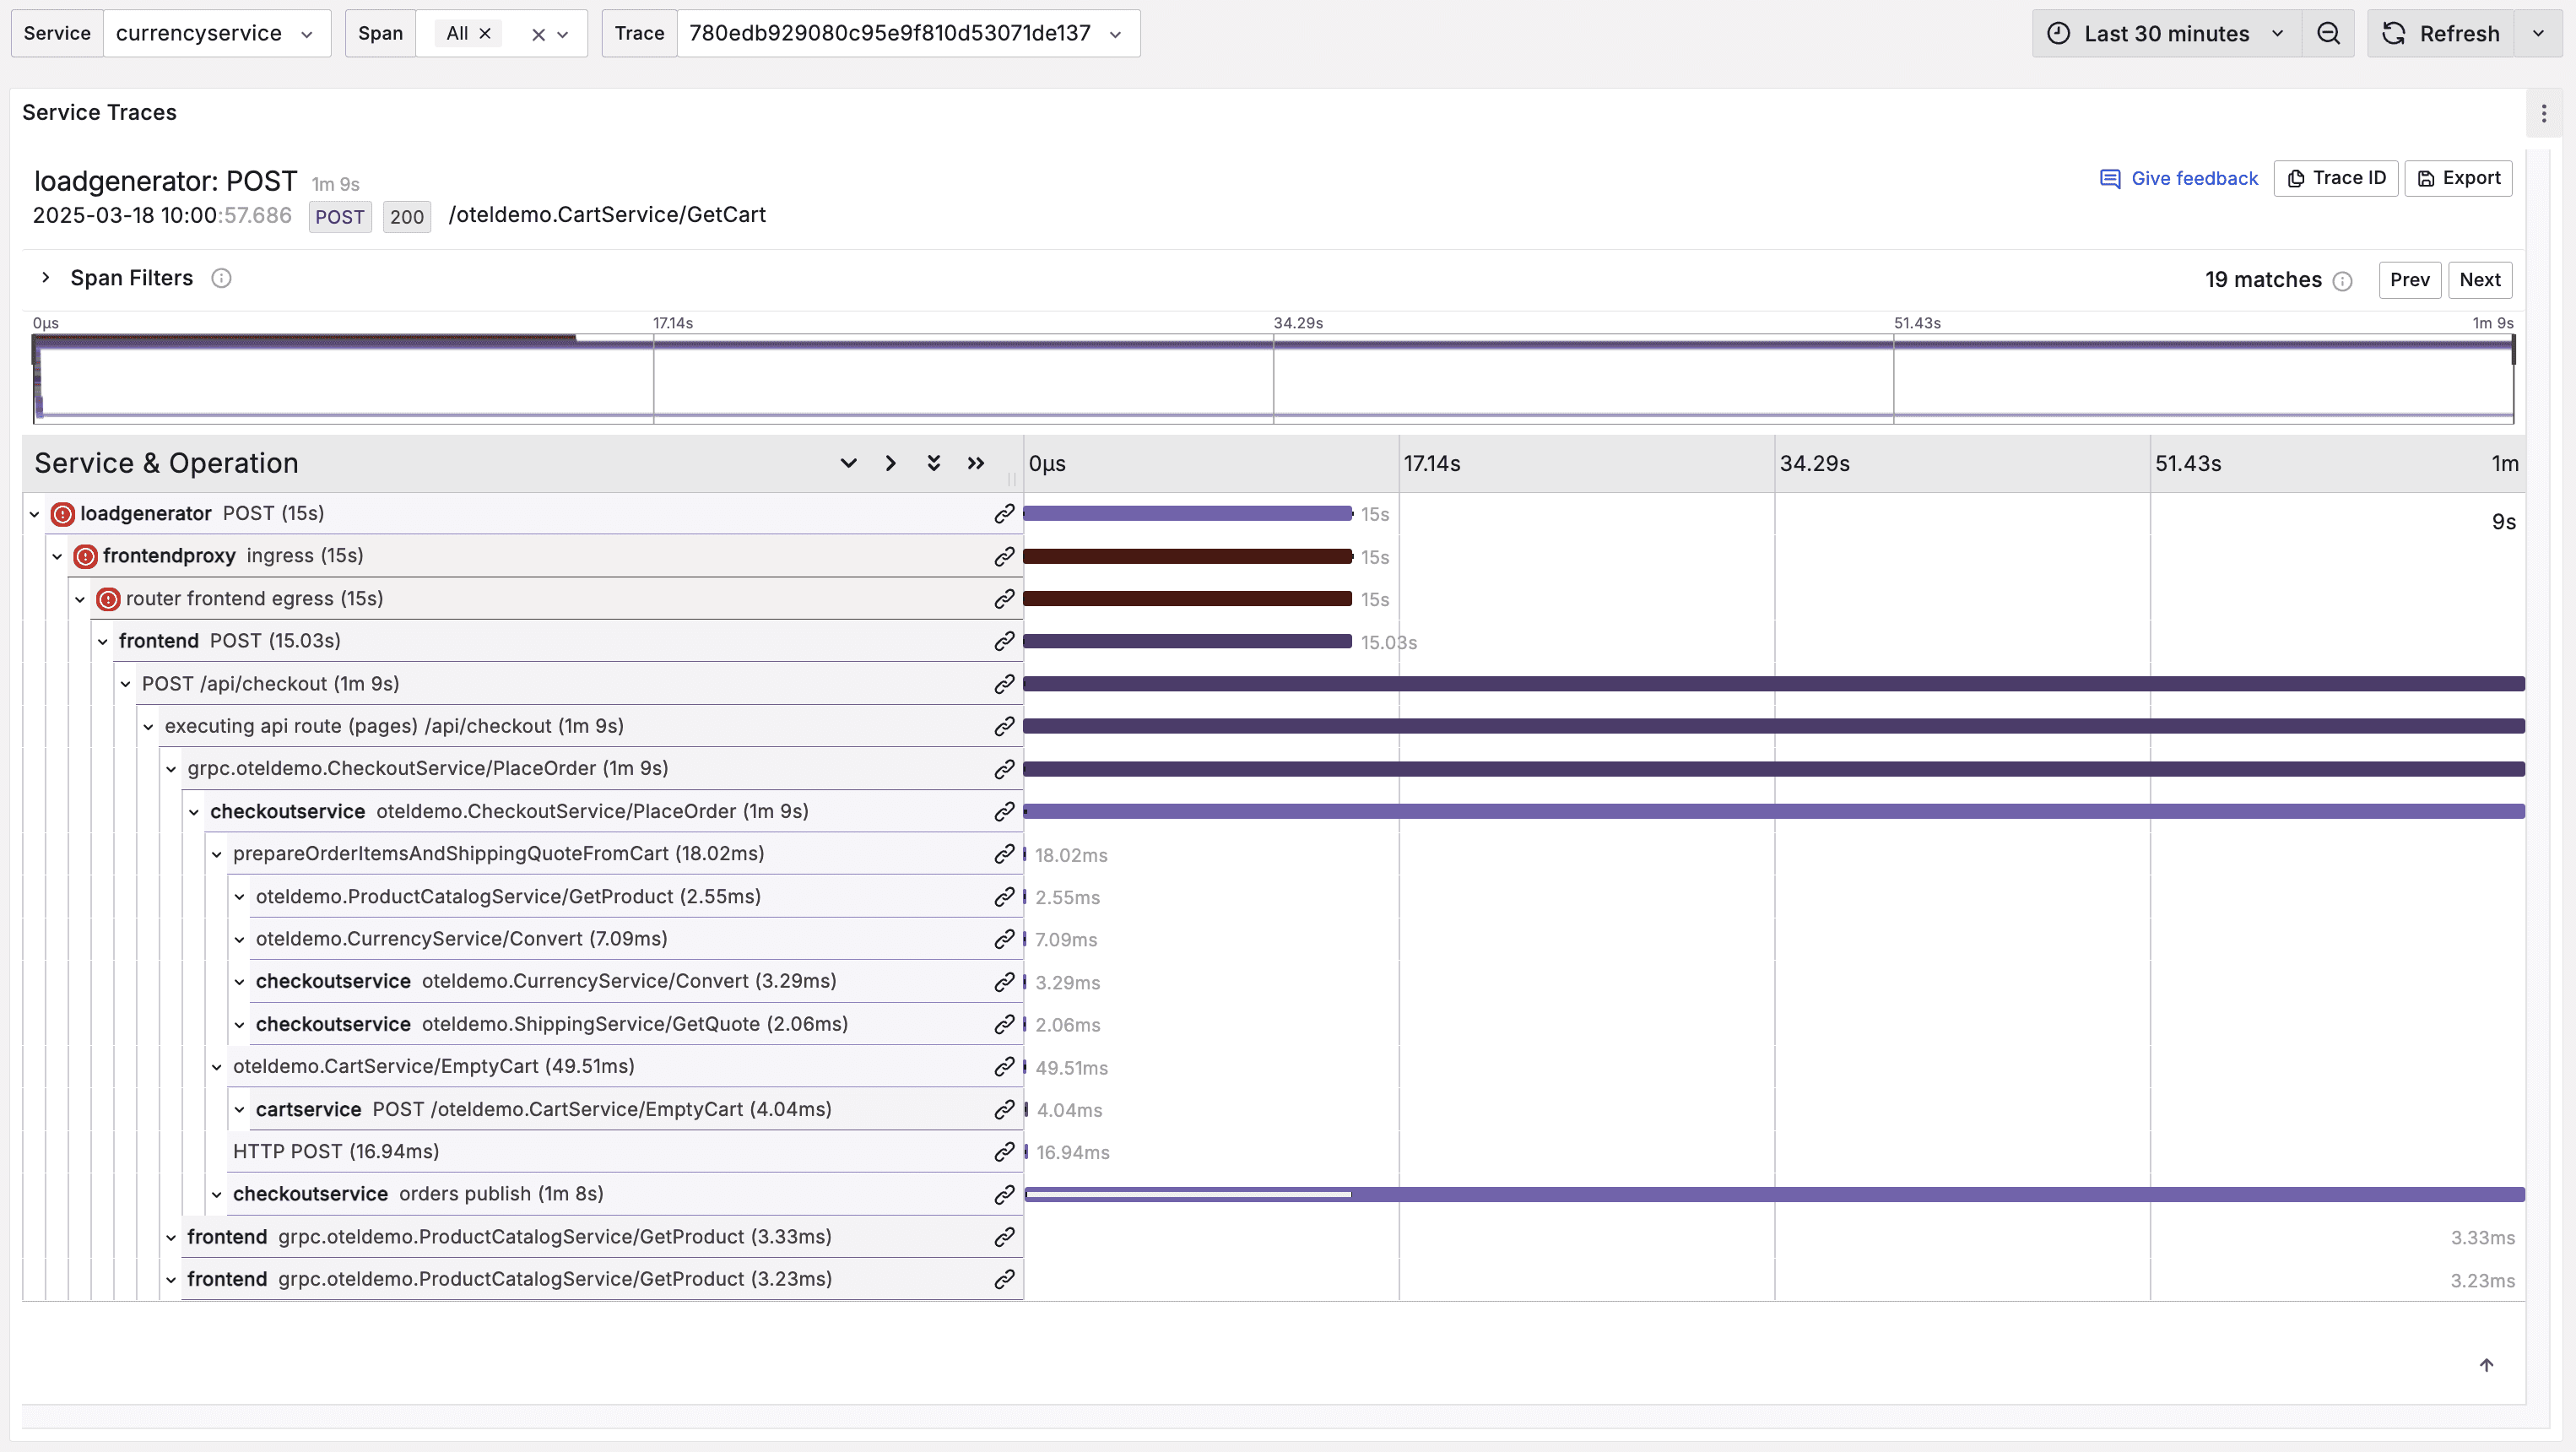Click the zoom out time range icon
This screenshot has height=1452, width=2576.
pos(2328,34)
